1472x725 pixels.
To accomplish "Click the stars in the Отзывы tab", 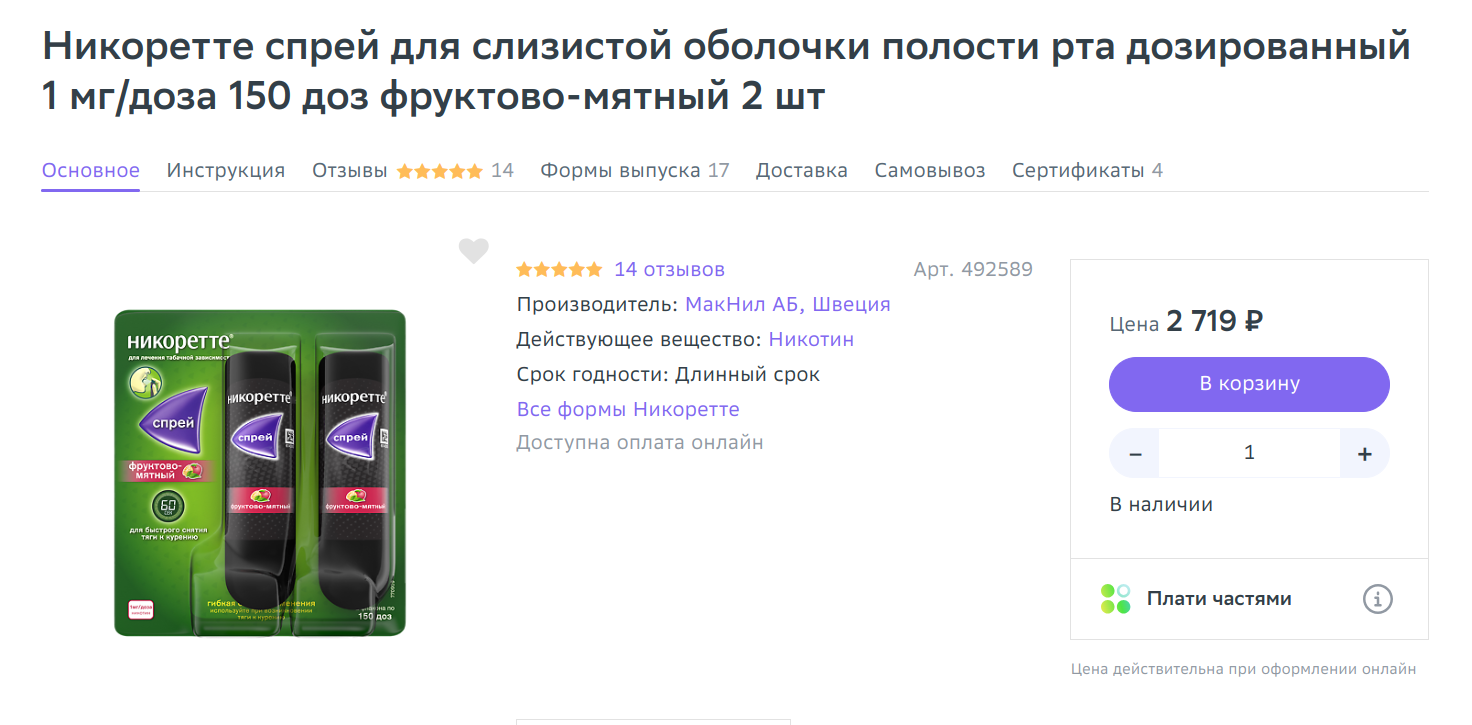I will (x=439, y=171).
